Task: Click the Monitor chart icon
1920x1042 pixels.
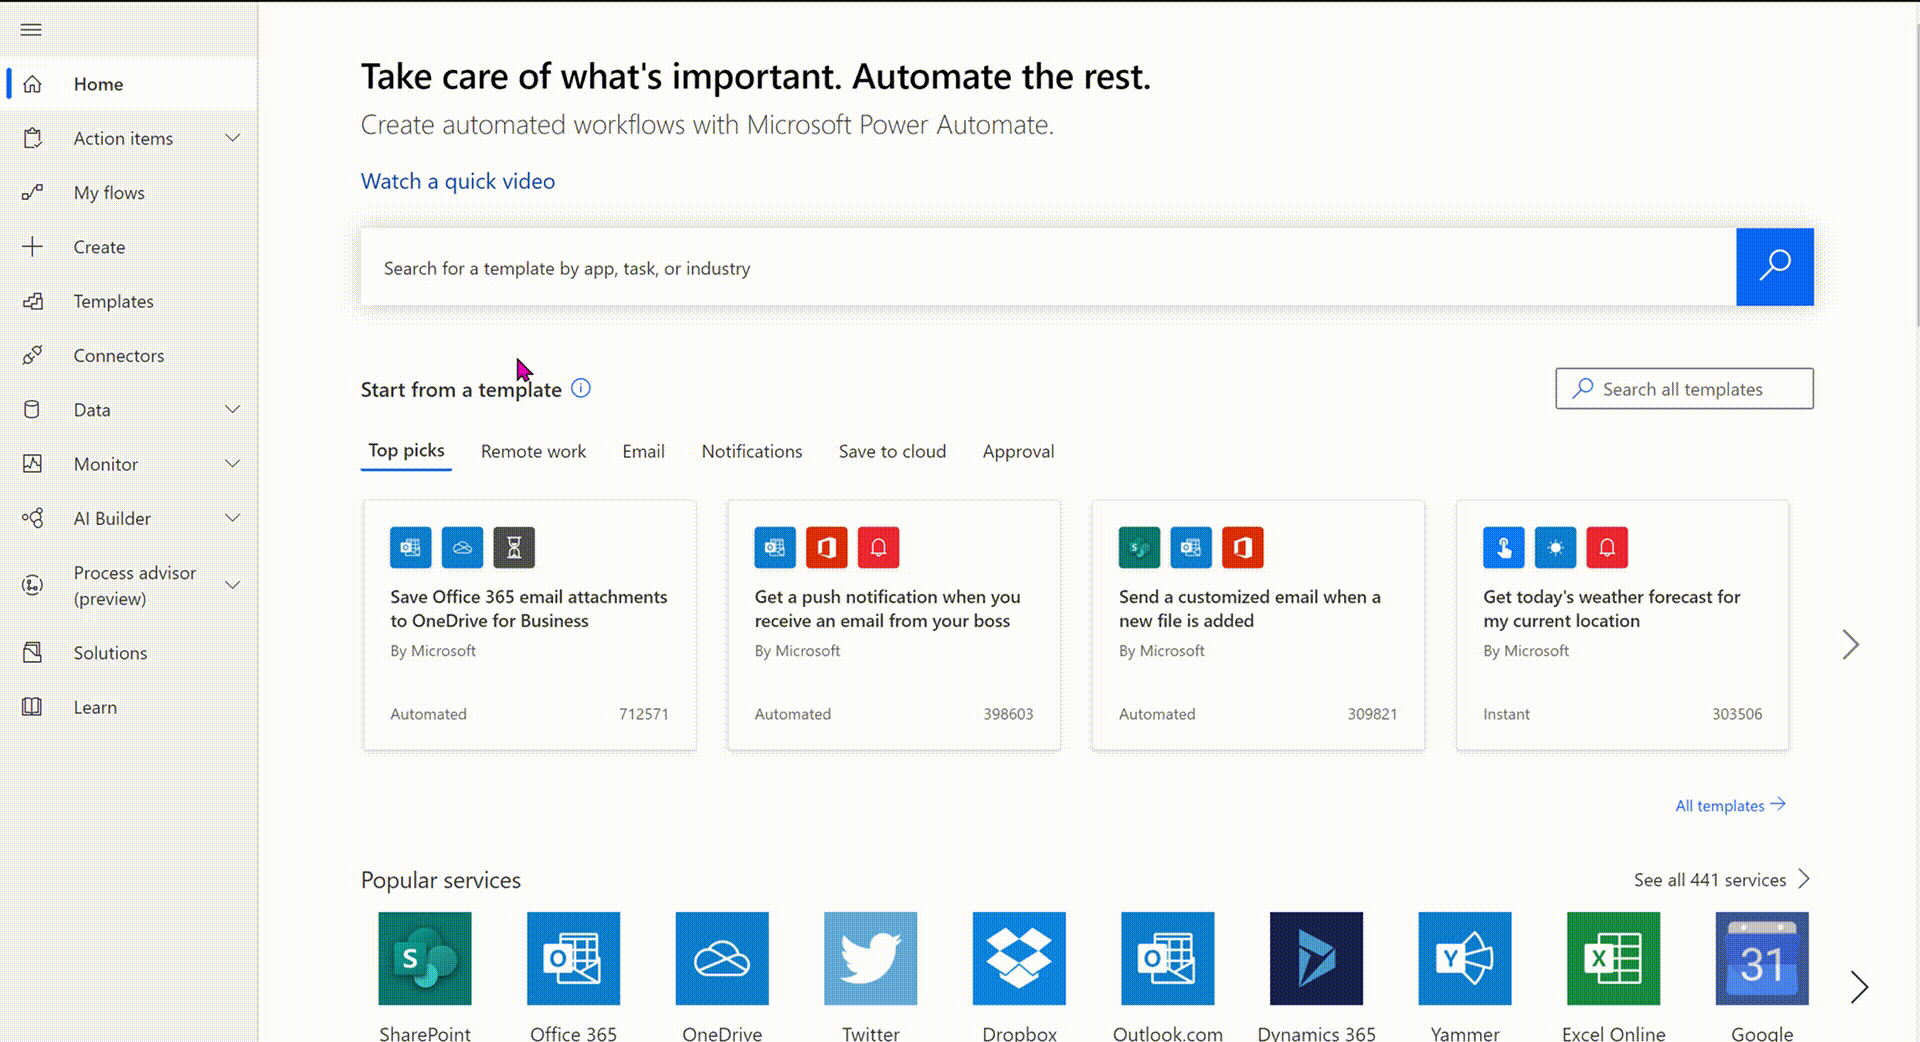Action: click(32, 463)
